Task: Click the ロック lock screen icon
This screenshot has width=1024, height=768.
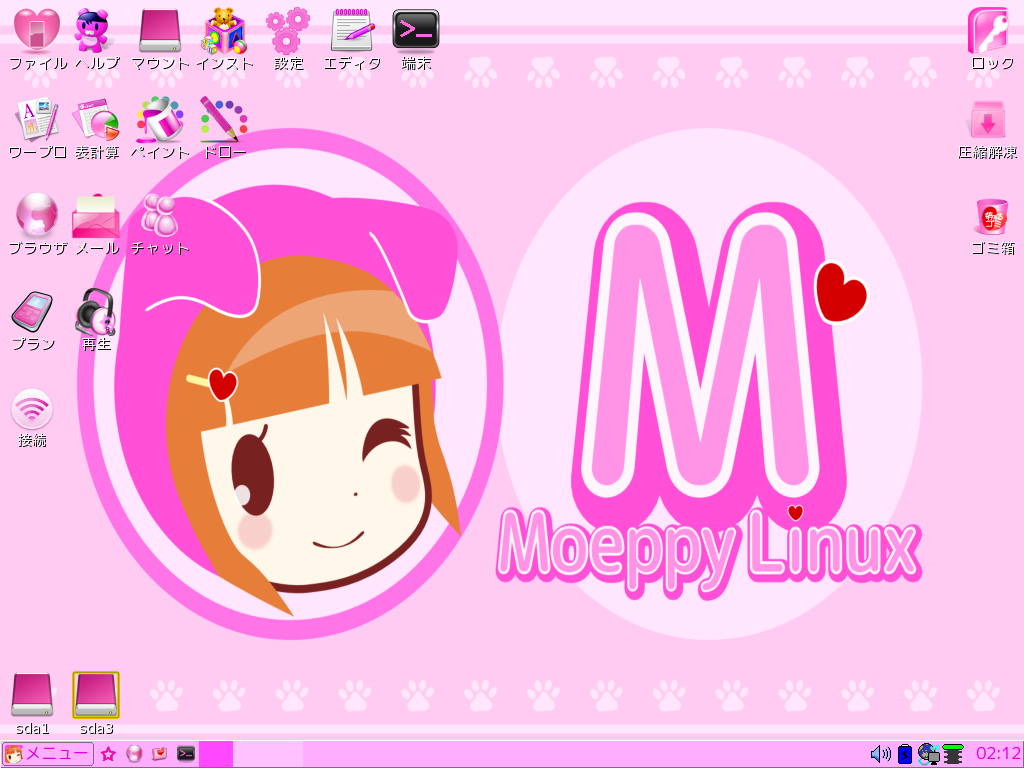Action: tap(989, 30)
